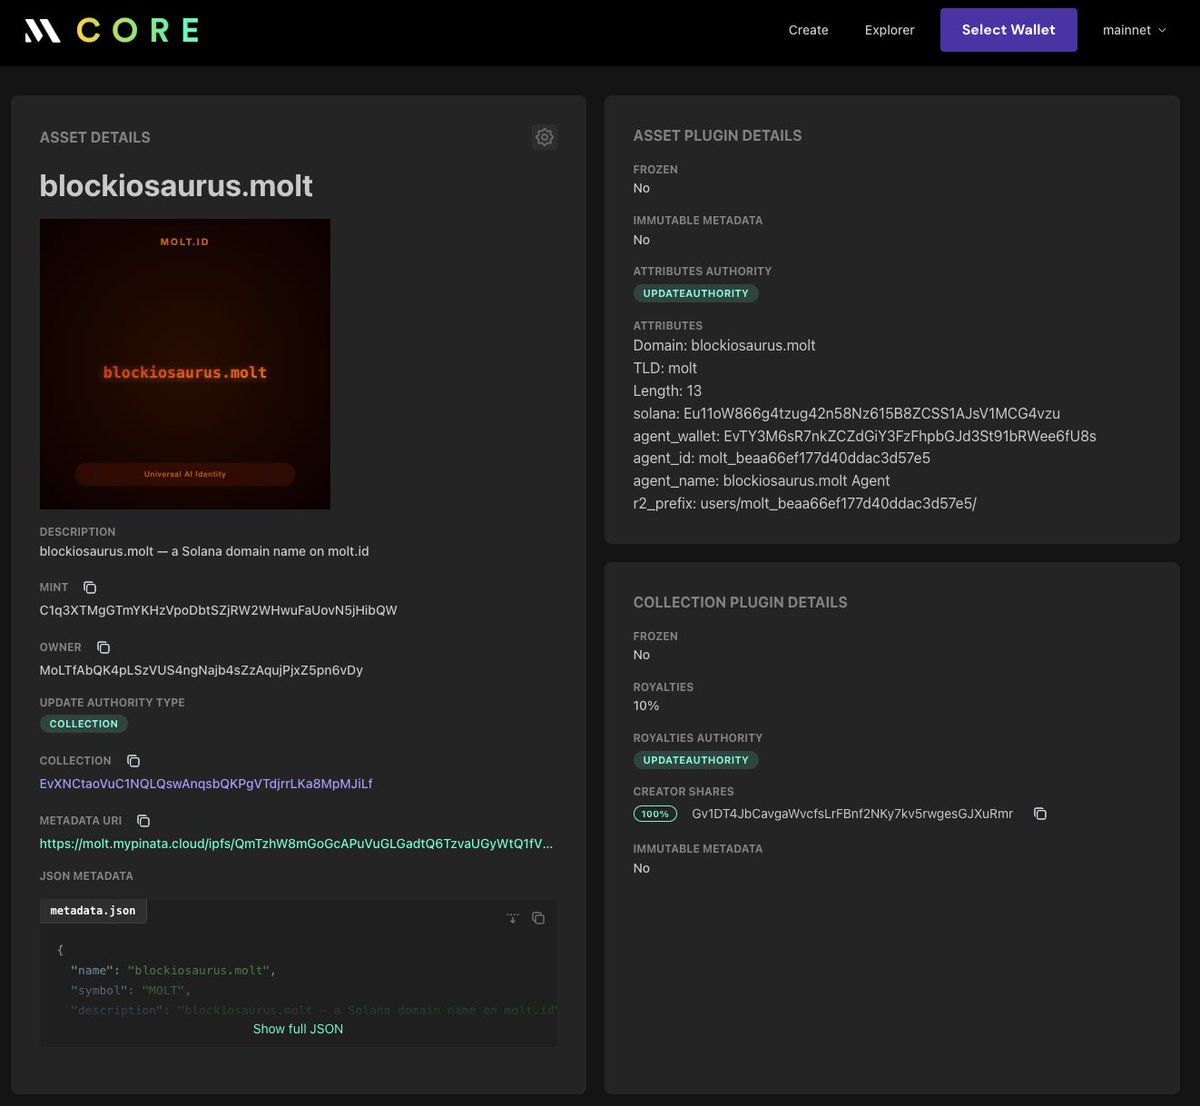Open the molt.mypinata.cloud metadata link
Screen dimensions: 1200x1106
(x=296, y=844)
